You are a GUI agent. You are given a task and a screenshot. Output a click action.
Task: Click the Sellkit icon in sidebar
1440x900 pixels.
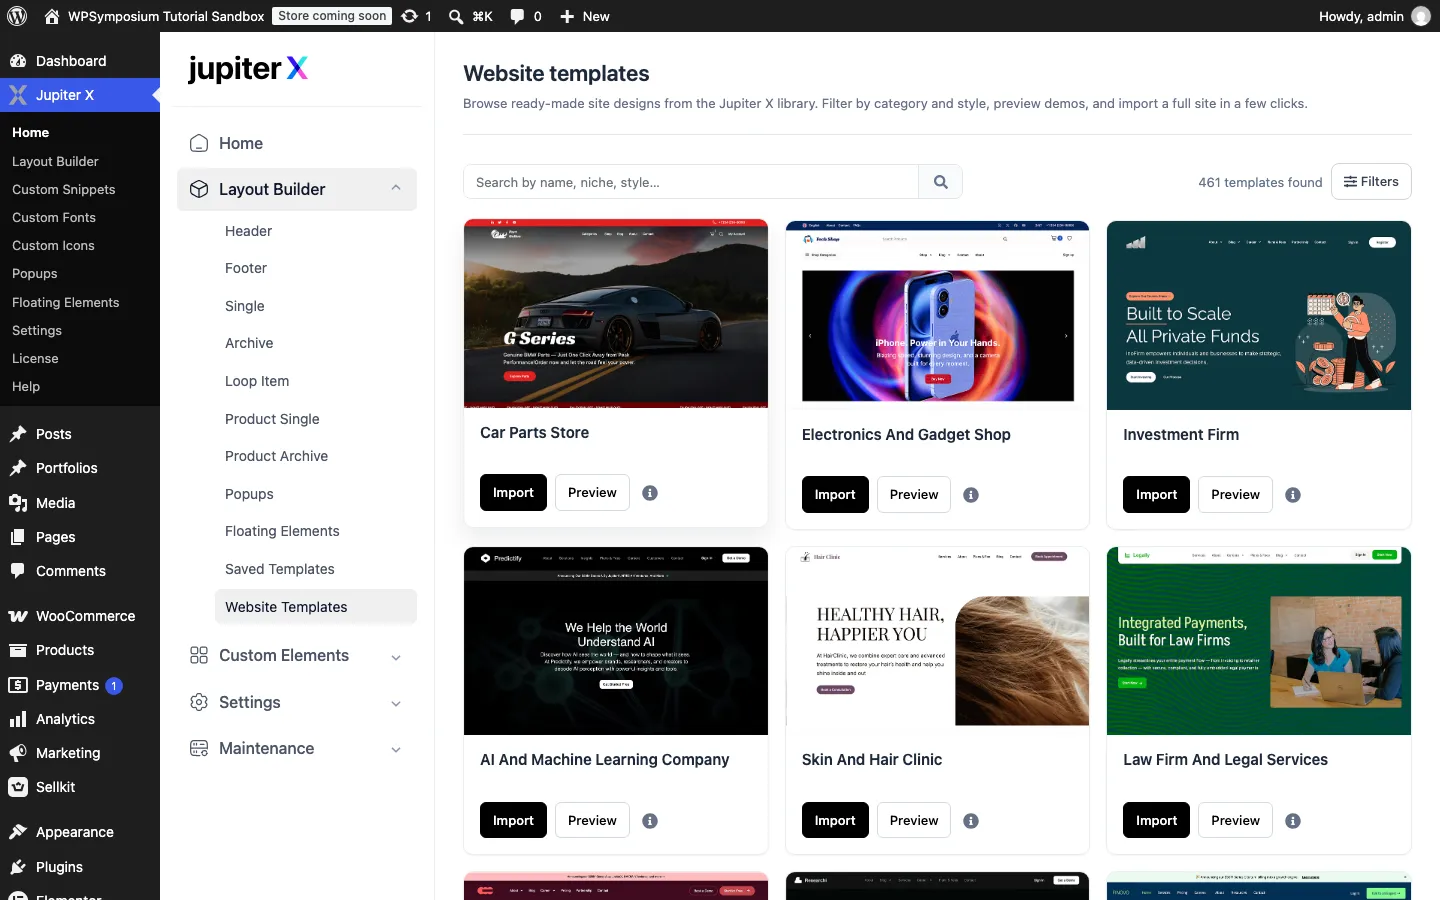[x=18, y=787]
